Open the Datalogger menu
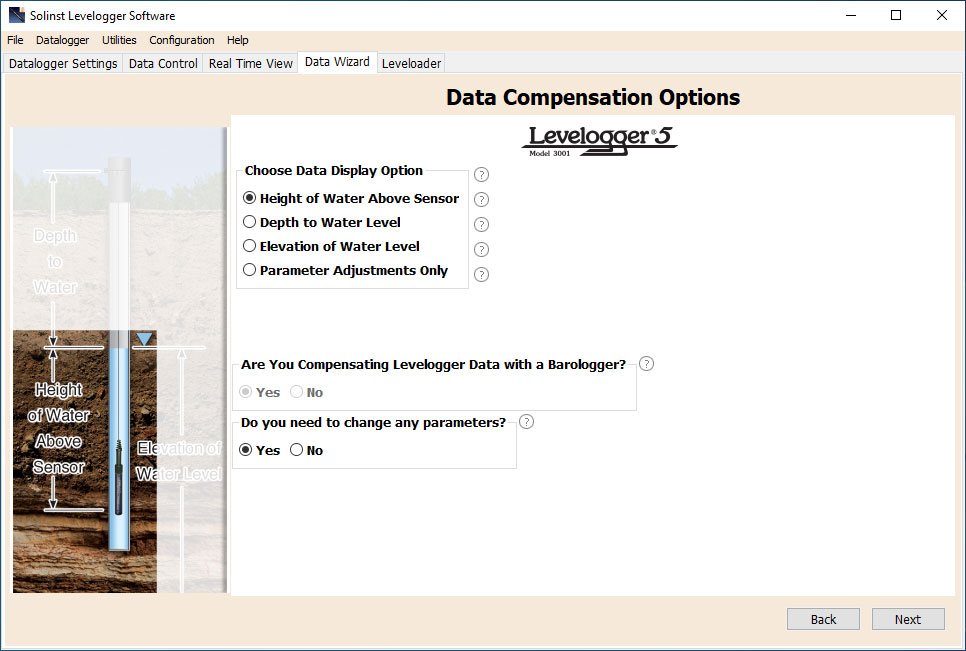 click(62, 40)
